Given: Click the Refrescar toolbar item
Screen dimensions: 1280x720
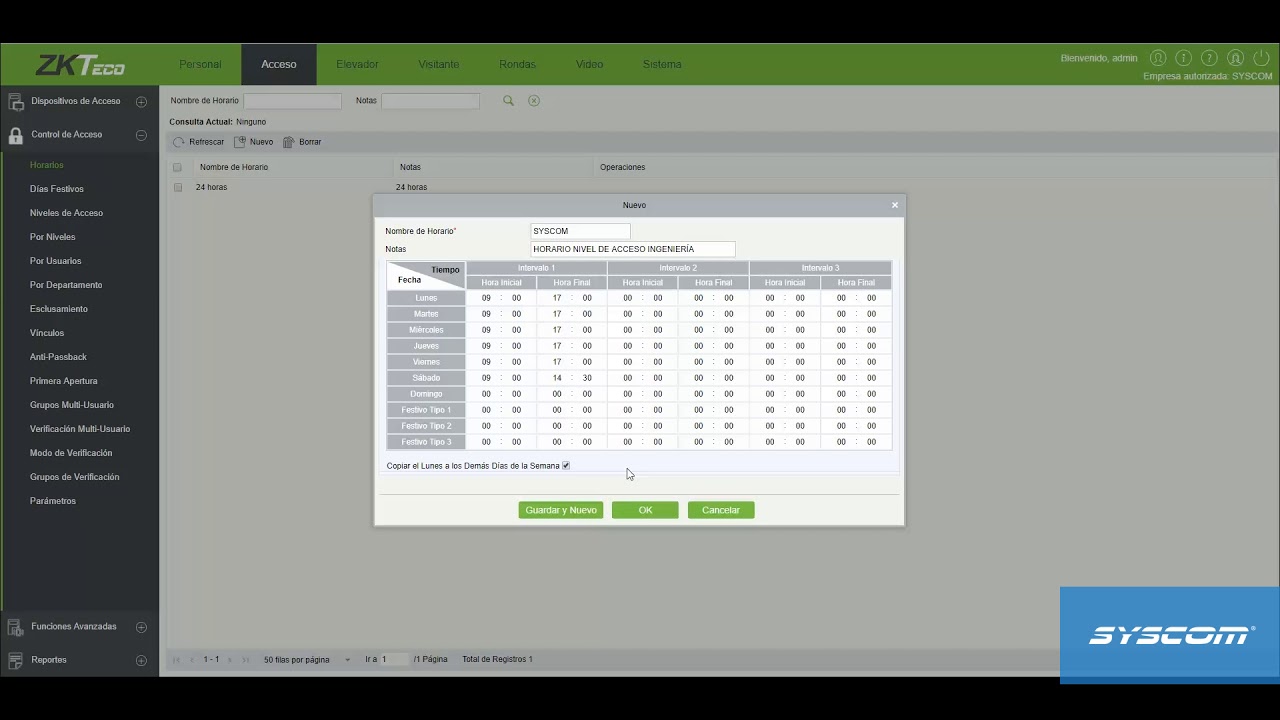Looking at the screenshot, I should click(198, 142).
